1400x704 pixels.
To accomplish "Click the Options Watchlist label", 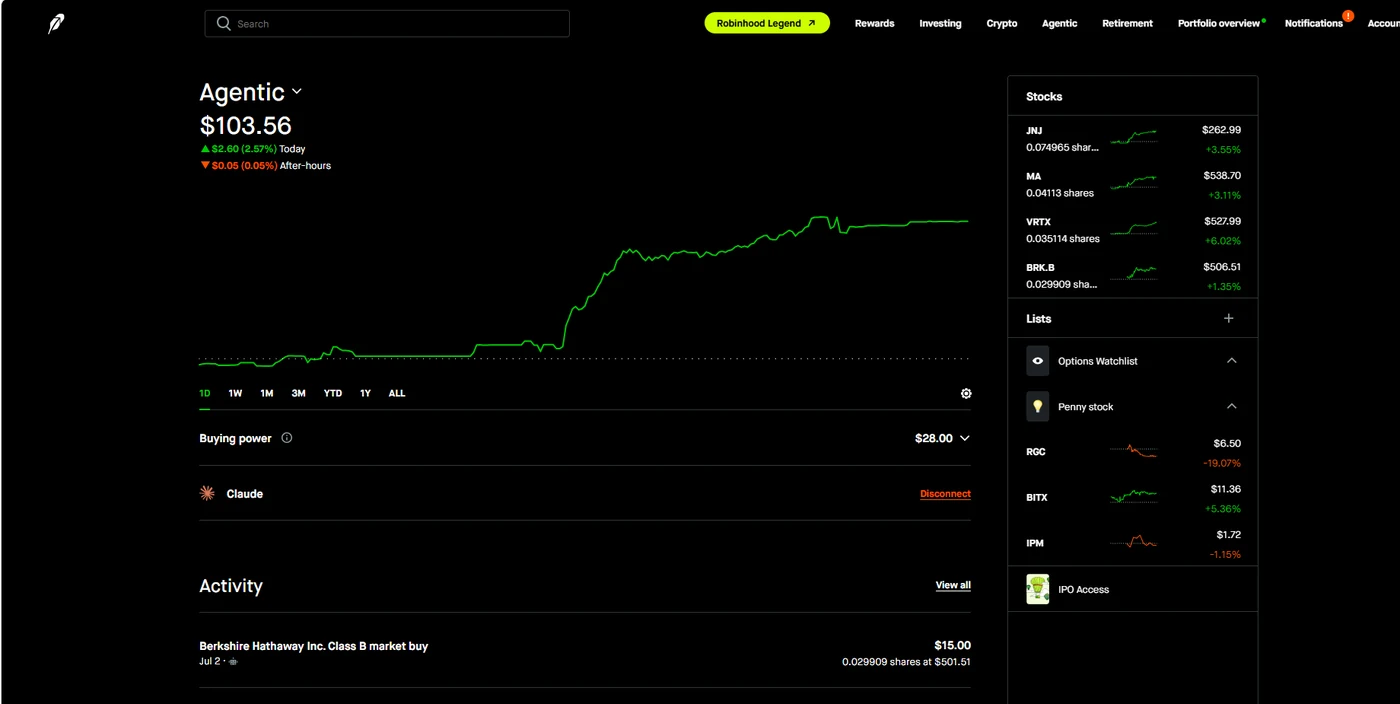I will (1097, 361).
